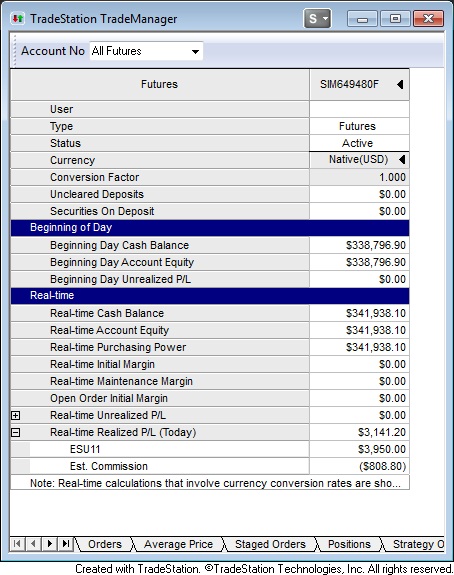The width and height of the screenshot is (454, 575).
Task: Click the arrow next to SIM649480F
Action: tap(400, 84)
